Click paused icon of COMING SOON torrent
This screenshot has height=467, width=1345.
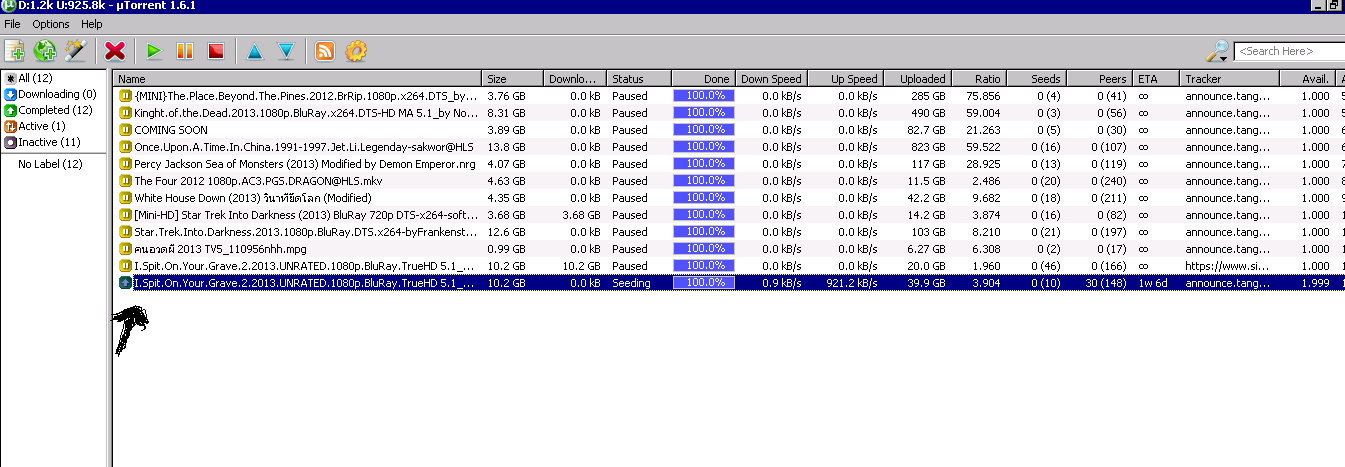point(125,130)
